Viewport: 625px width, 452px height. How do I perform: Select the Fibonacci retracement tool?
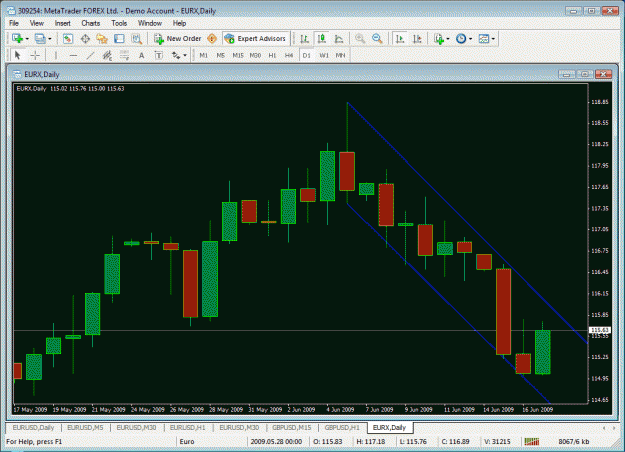124,55
